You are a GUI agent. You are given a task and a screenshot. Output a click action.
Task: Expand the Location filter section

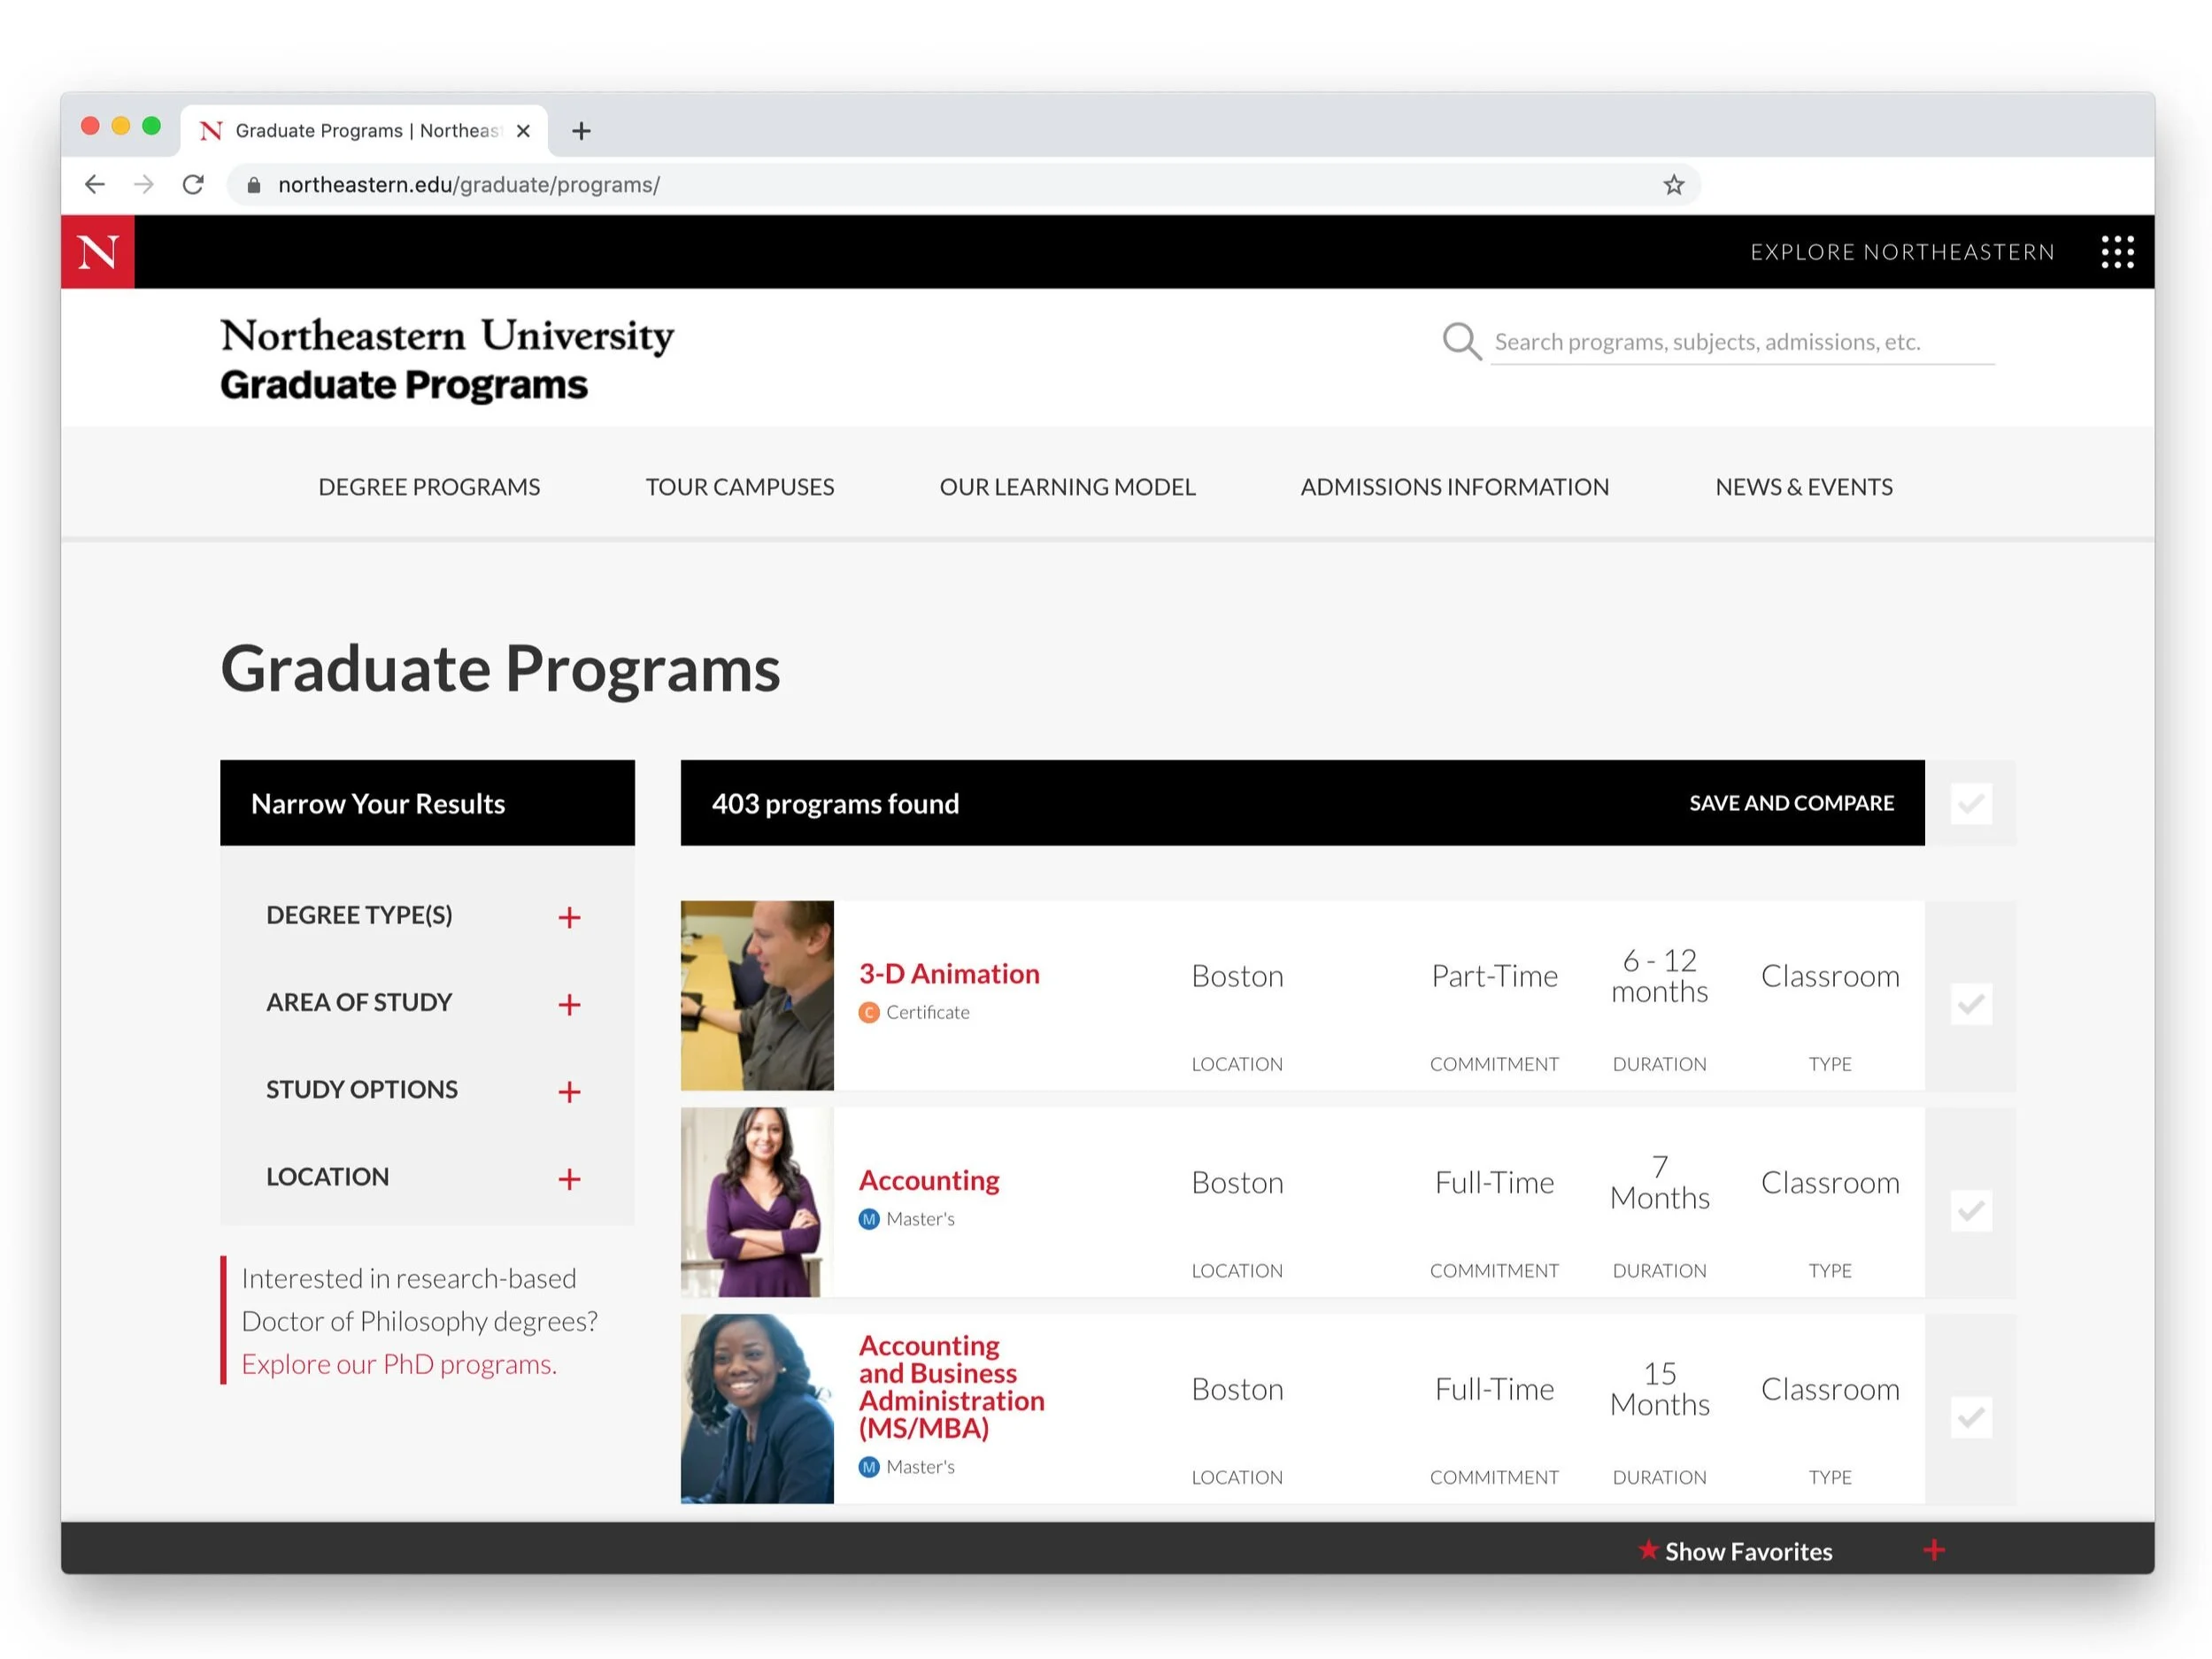pos(569,1179)
